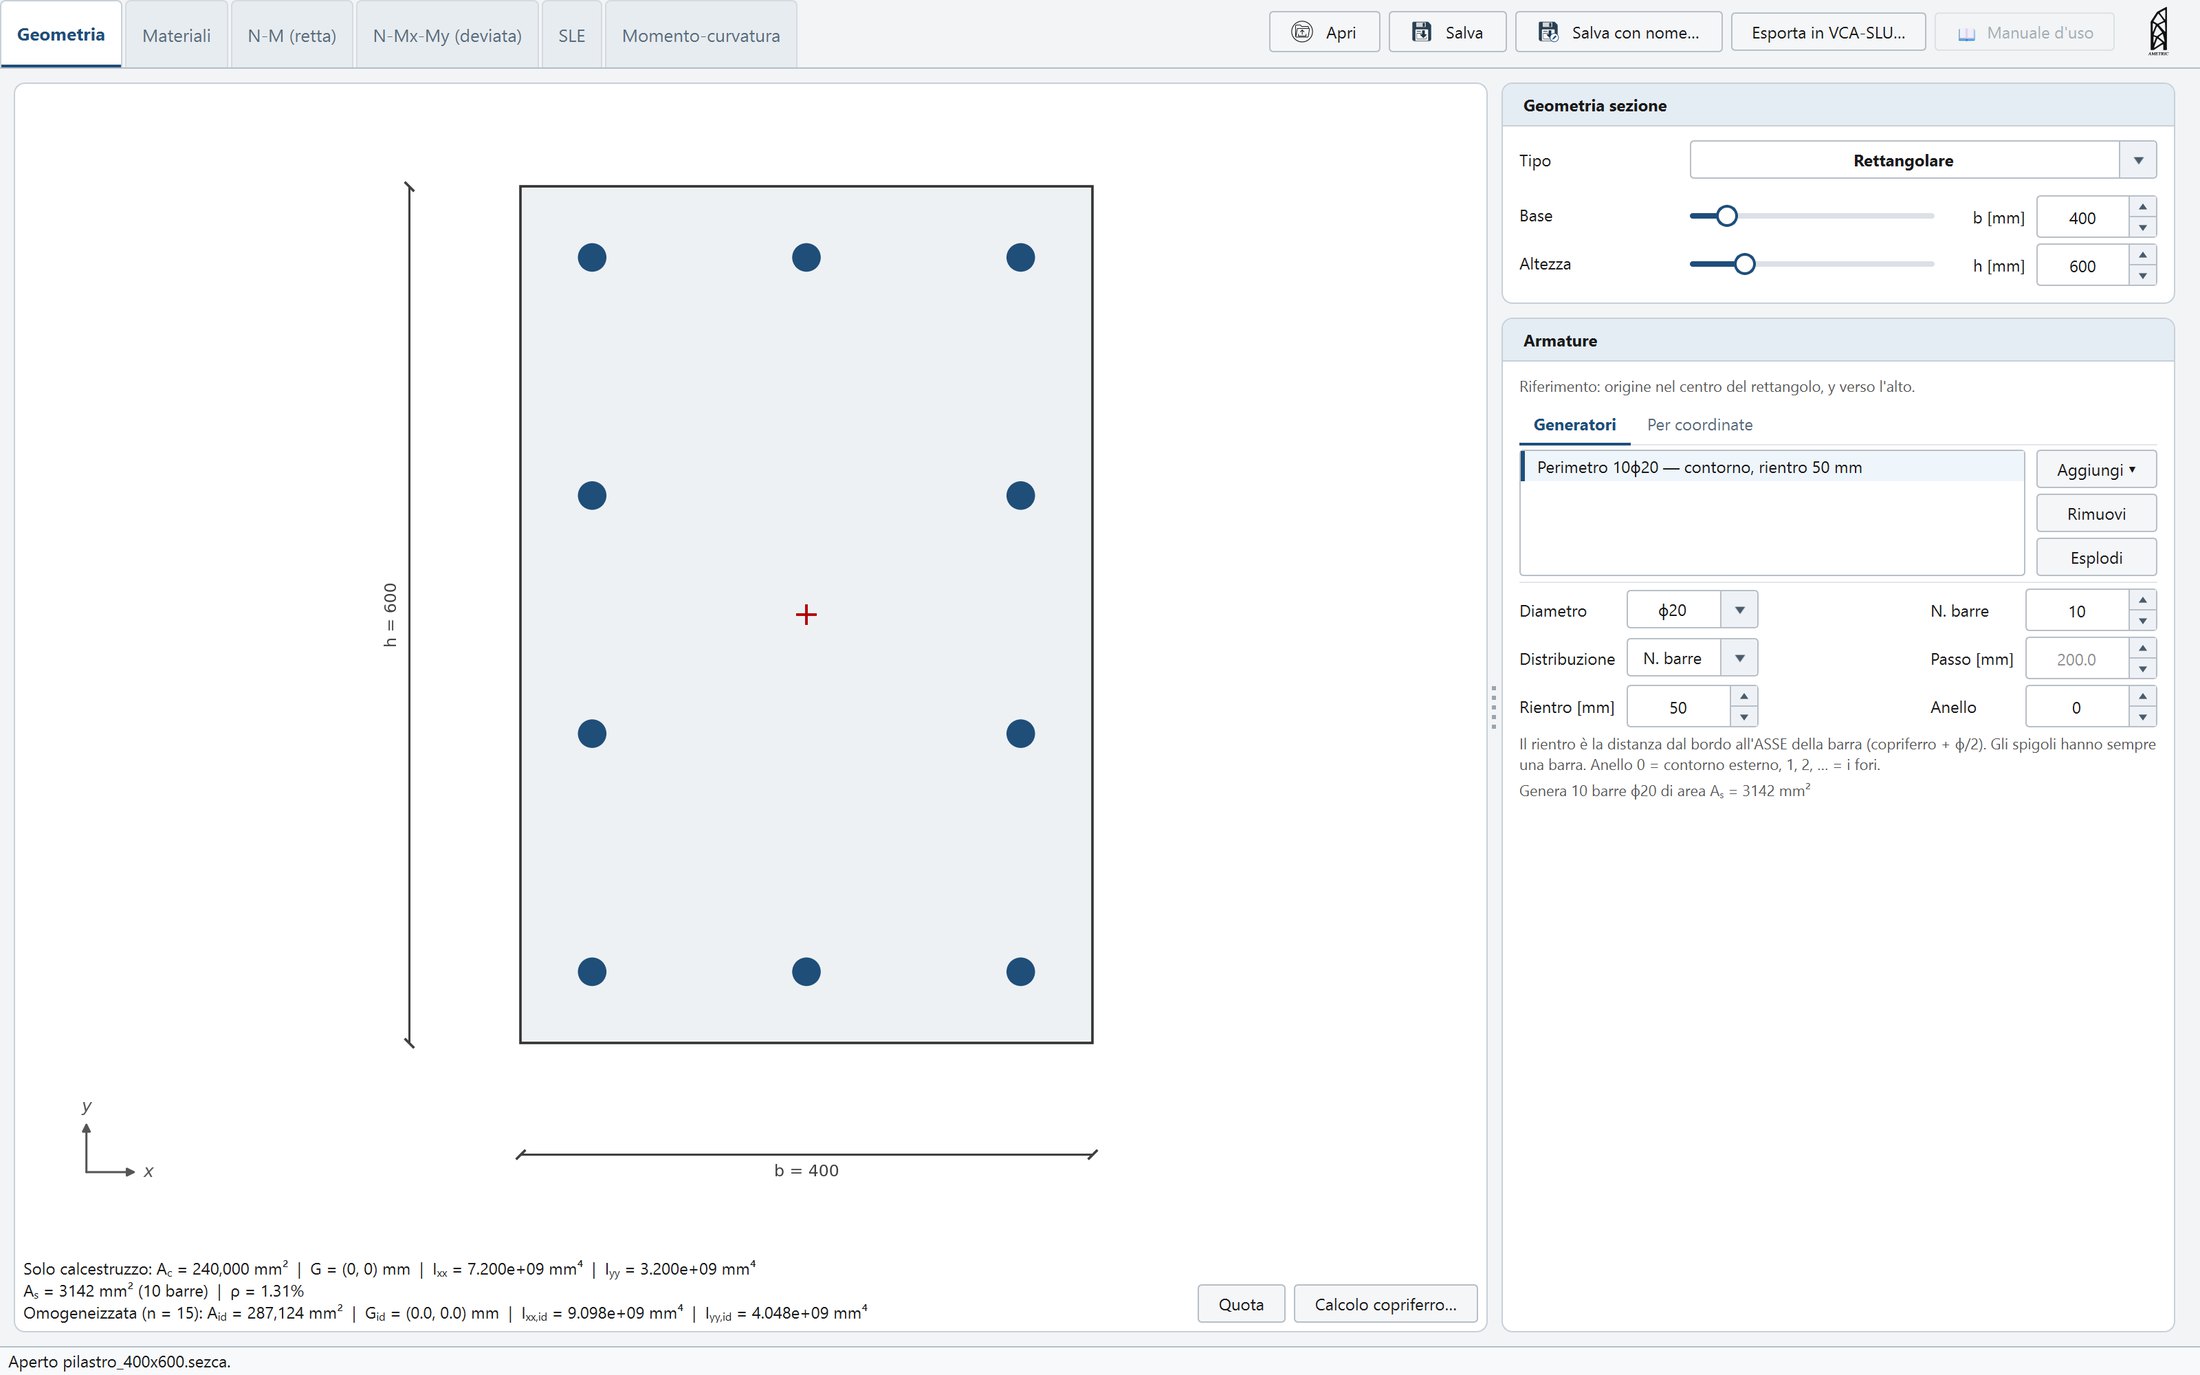This screenshot has height=1375, width=2200.
Task: Switch to the Materiali tab
Action: pyautogui.click(x=176, y=35)
